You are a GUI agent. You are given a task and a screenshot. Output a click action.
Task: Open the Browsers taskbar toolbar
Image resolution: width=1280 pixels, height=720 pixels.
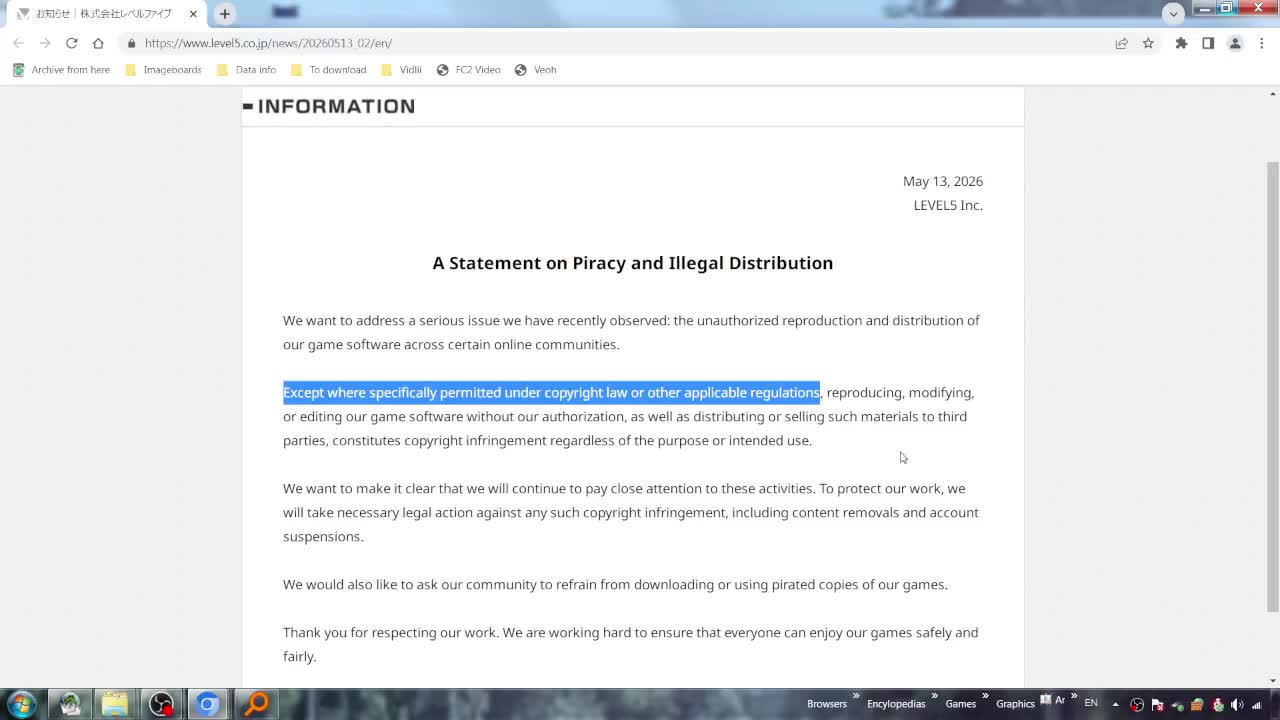click(x=827, y=704)
